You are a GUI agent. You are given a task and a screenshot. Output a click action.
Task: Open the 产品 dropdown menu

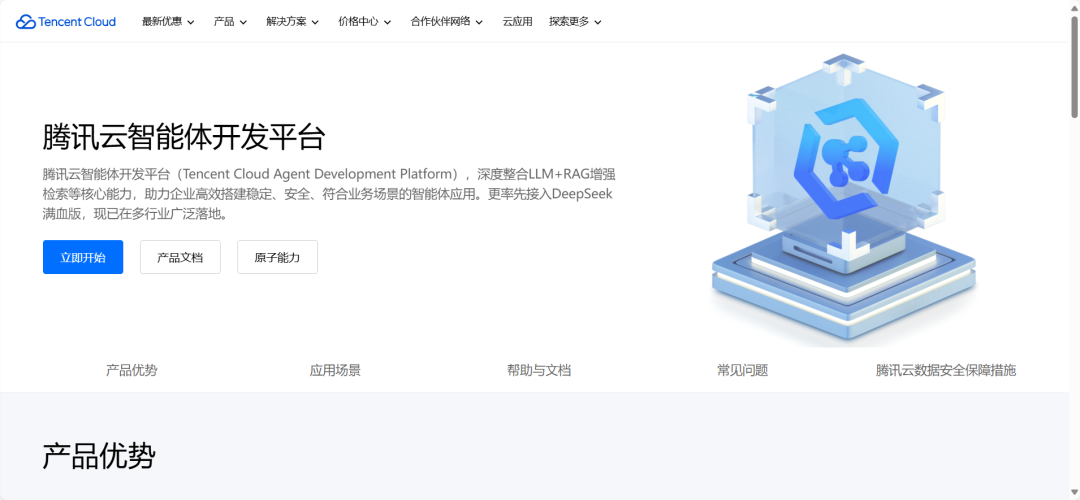[230, 21]
